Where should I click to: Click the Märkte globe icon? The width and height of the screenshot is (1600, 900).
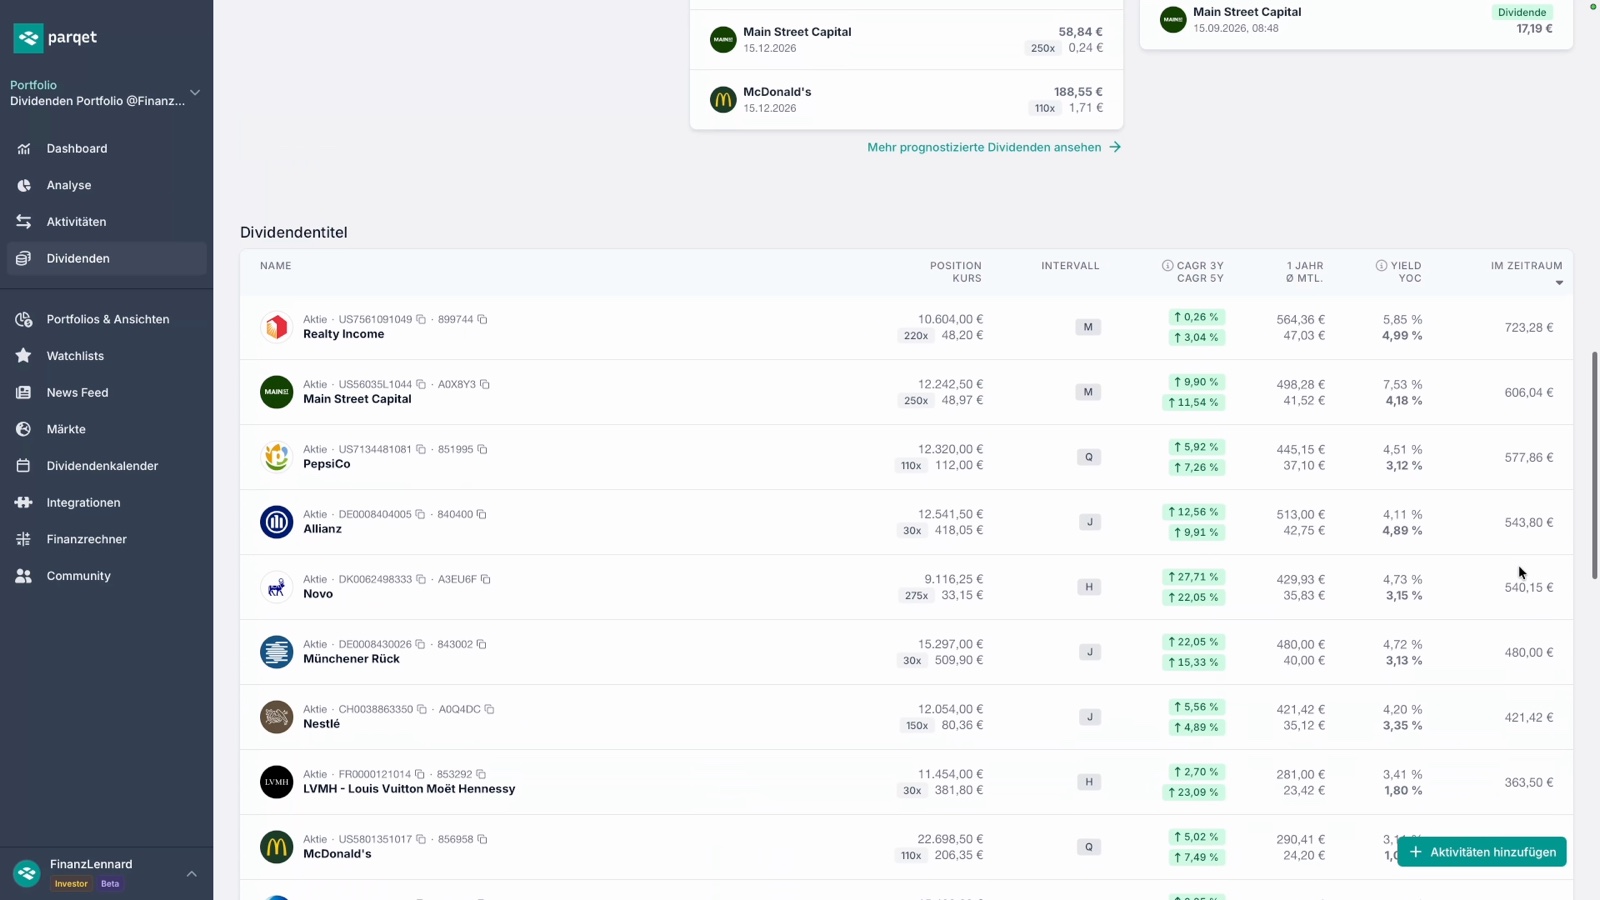(x=24, y=429)
